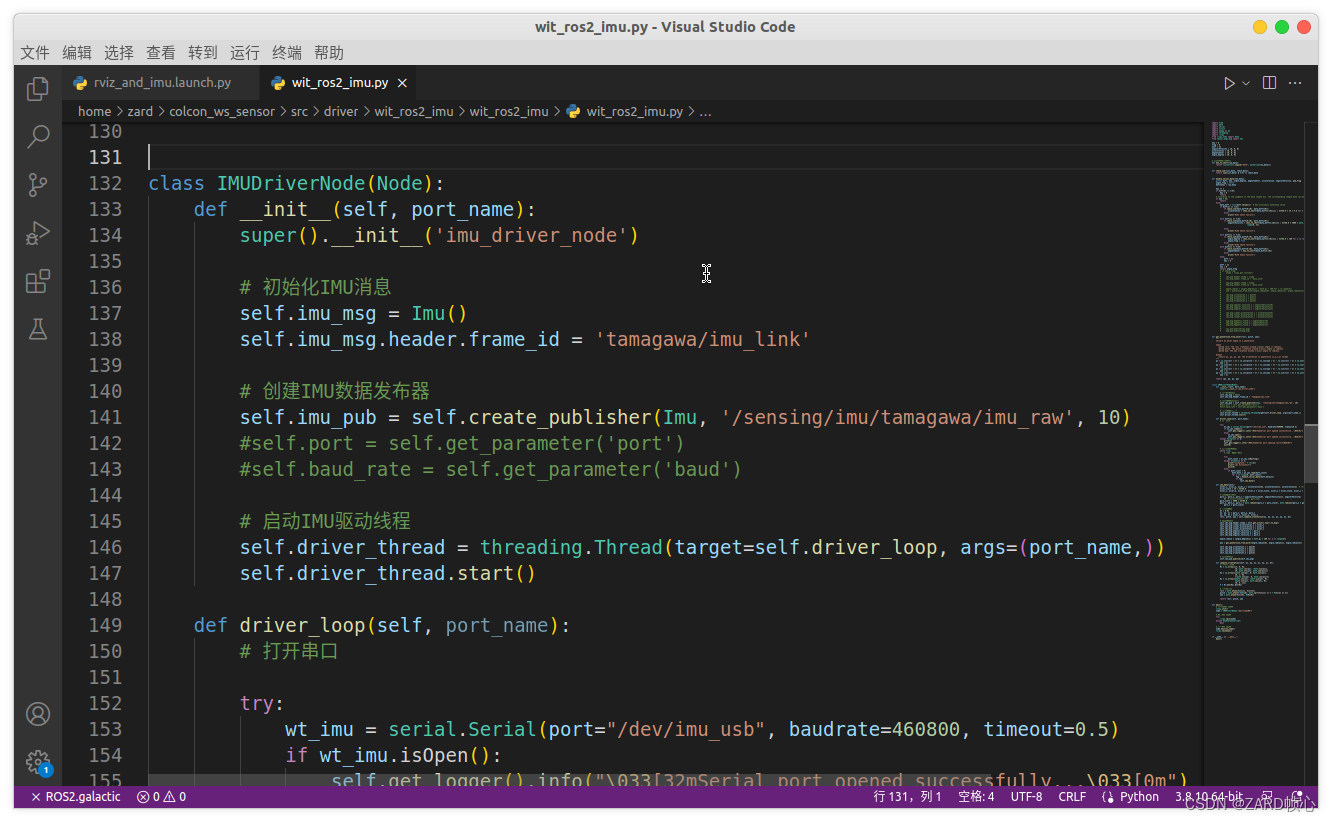The image size is (1332, 822).
Task: Open the 编辑 menu
Action: point(76,53)
